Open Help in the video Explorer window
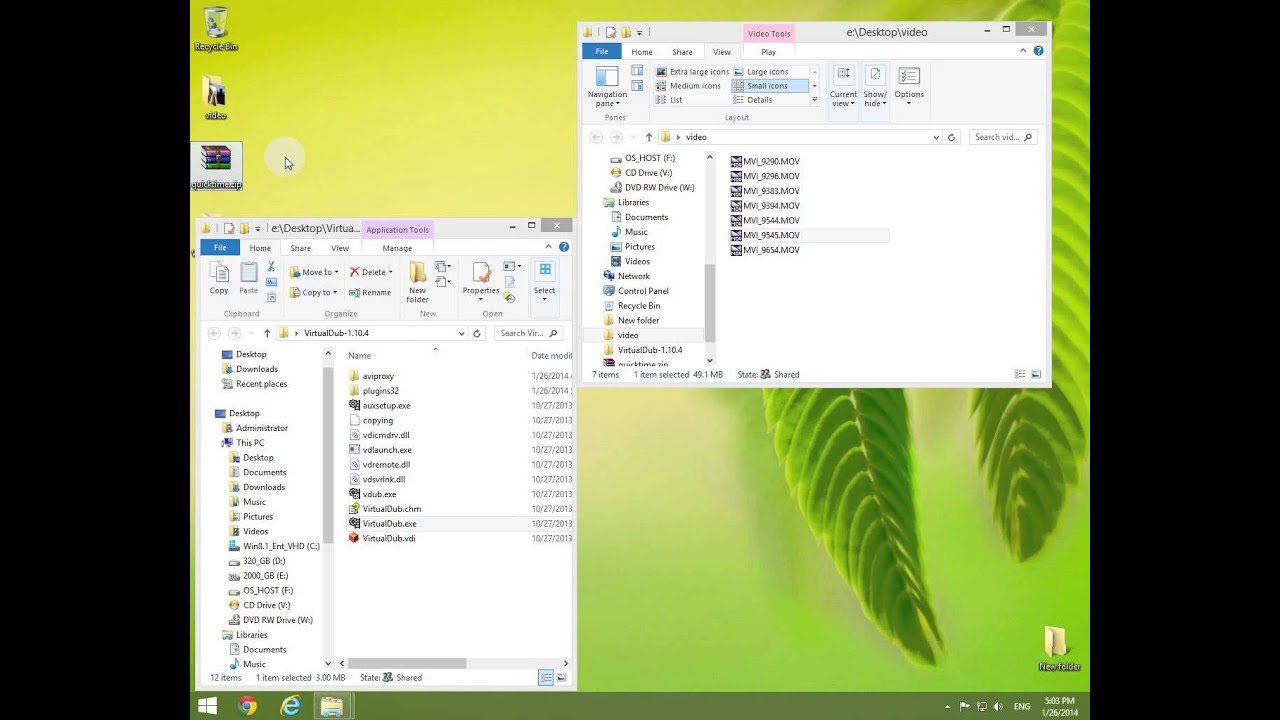This screenshot has height=720, width=1280. pos(1040,51)
